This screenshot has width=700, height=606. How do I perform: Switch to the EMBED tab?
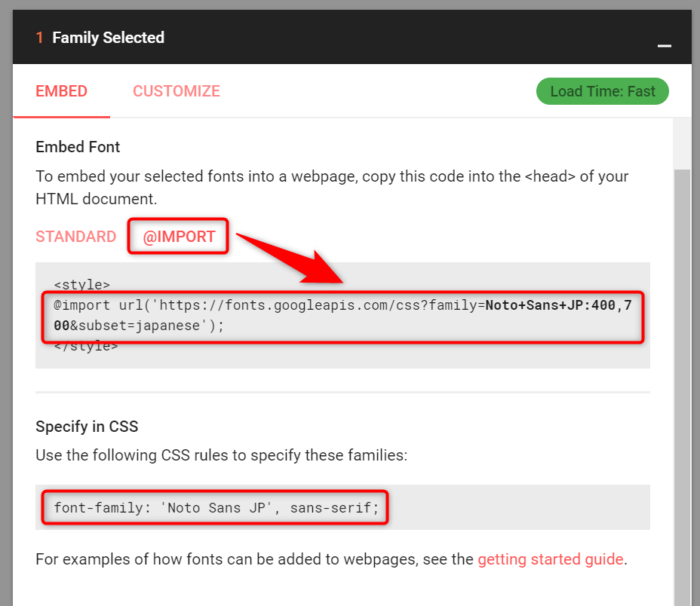(62, 91)
